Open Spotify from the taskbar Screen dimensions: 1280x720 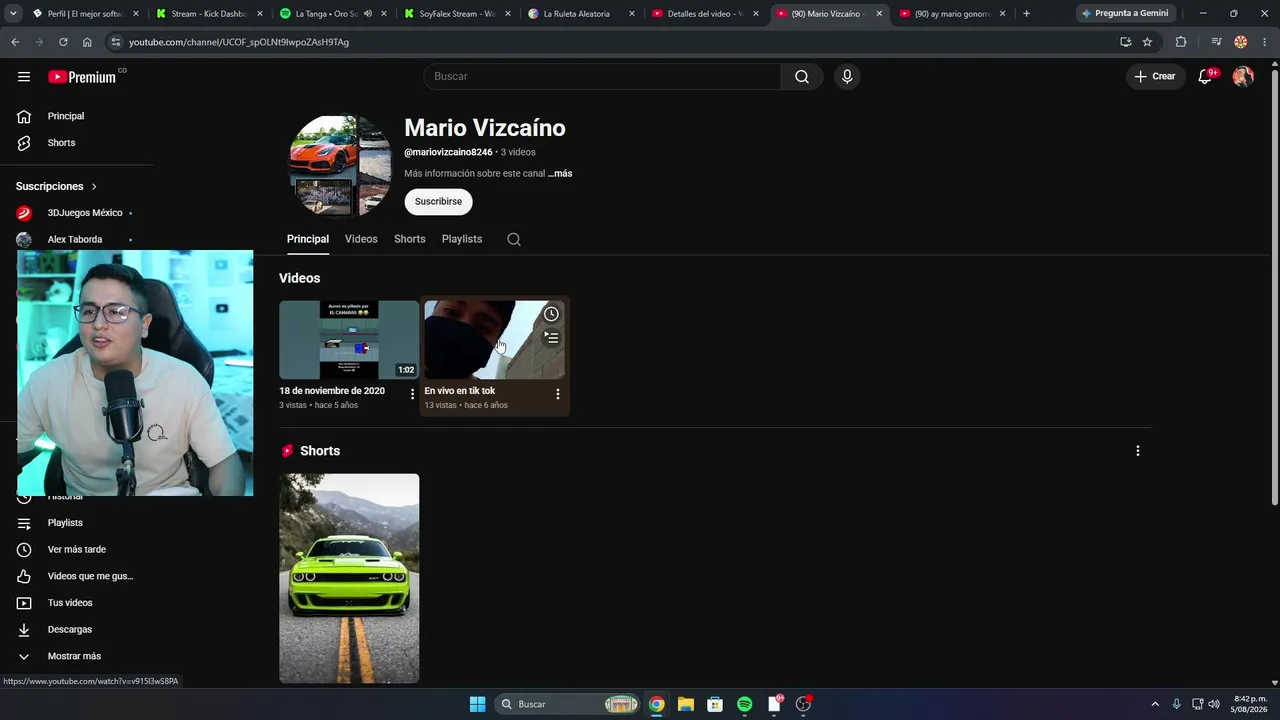(745, 704)
